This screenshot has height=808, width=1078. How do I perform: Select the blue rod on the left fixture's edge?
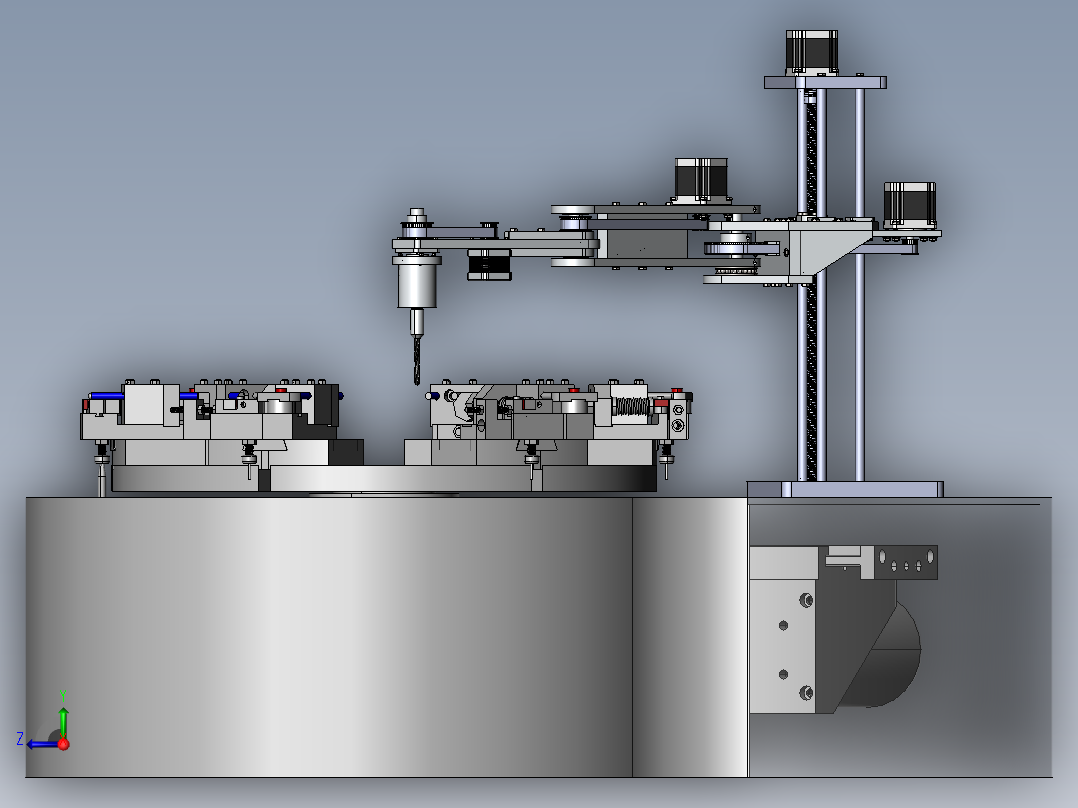tap(107, 395)
